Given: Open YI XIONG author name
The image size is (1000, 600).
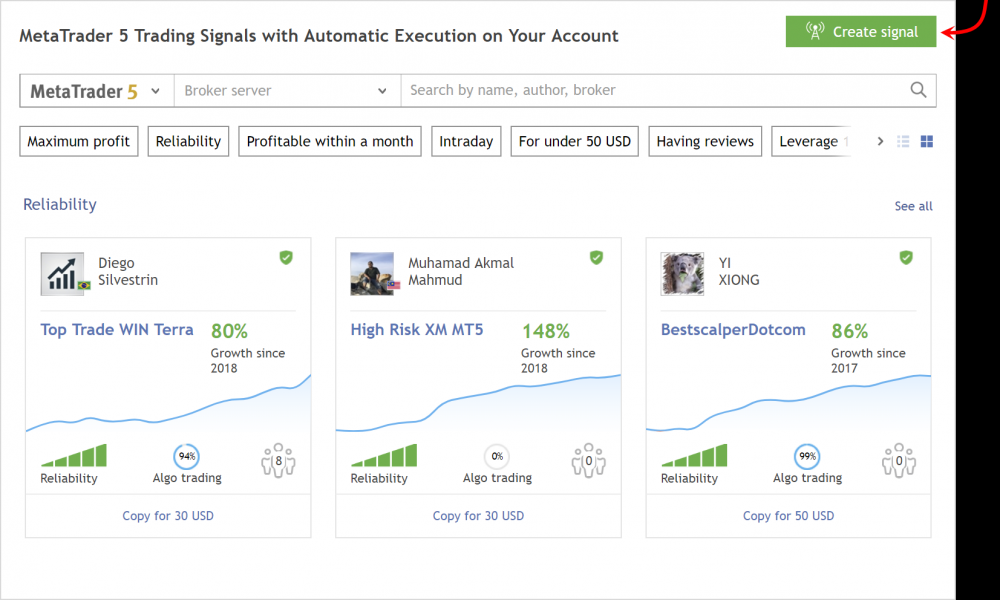Looking at the screenshot, I should (739, 271).
